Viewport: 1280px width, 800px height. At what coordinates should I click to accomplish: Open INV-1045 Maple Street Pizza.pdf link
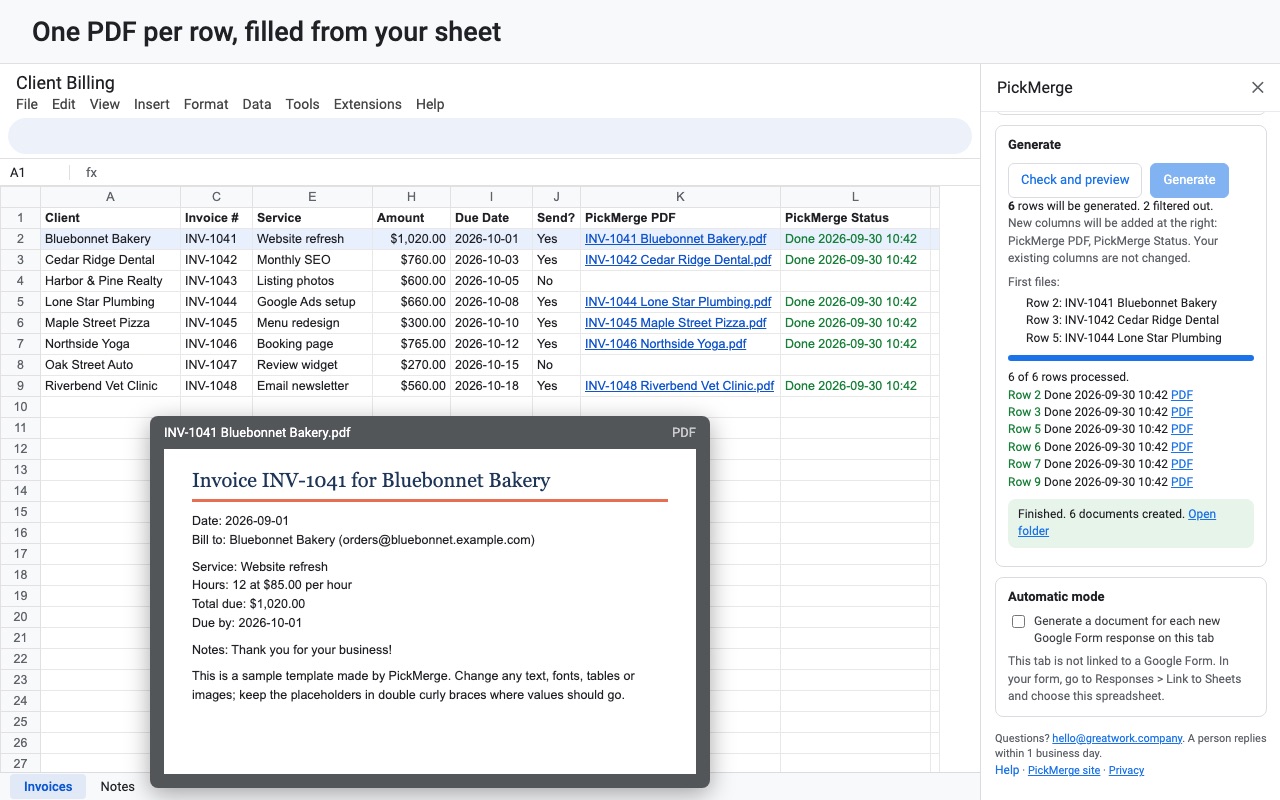pos(676,323)
